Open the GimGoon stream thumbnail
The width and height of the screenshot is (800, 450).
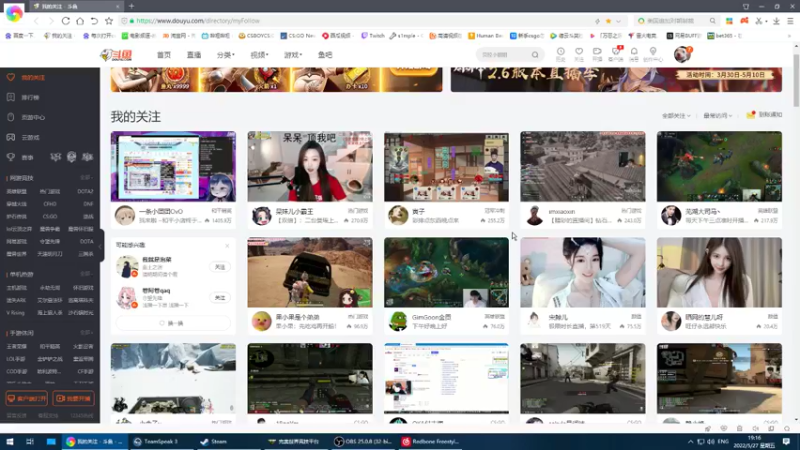coord(446,272)
